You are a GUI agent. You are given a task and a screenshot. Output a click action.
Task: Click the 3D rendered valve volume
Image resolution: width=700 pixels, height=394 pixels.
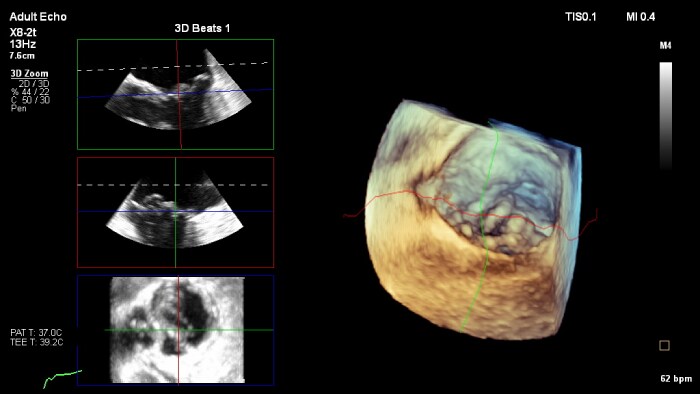click(473, 219)
